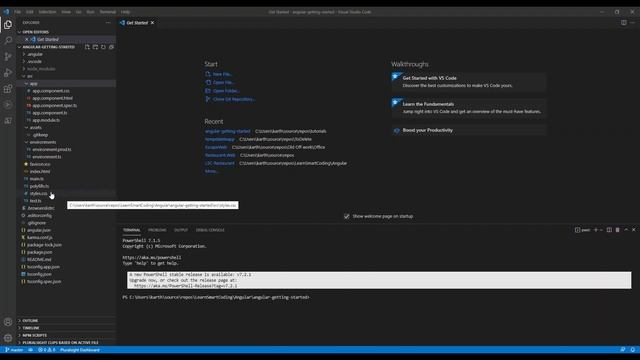Expand the Outline section
Screen dimensions: 640x360
pyautogui.click(x=30, y=320)
